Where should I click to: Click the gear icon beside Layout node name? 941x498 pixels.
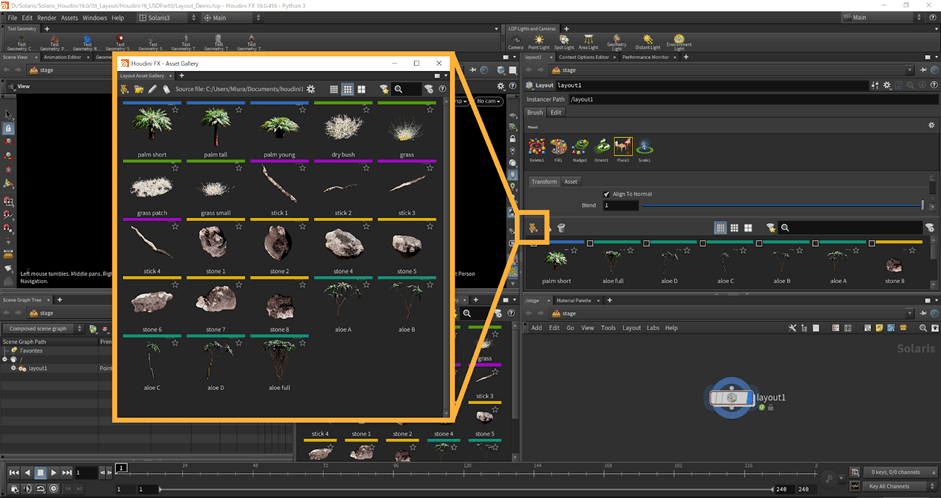click(x=887, y=85)
